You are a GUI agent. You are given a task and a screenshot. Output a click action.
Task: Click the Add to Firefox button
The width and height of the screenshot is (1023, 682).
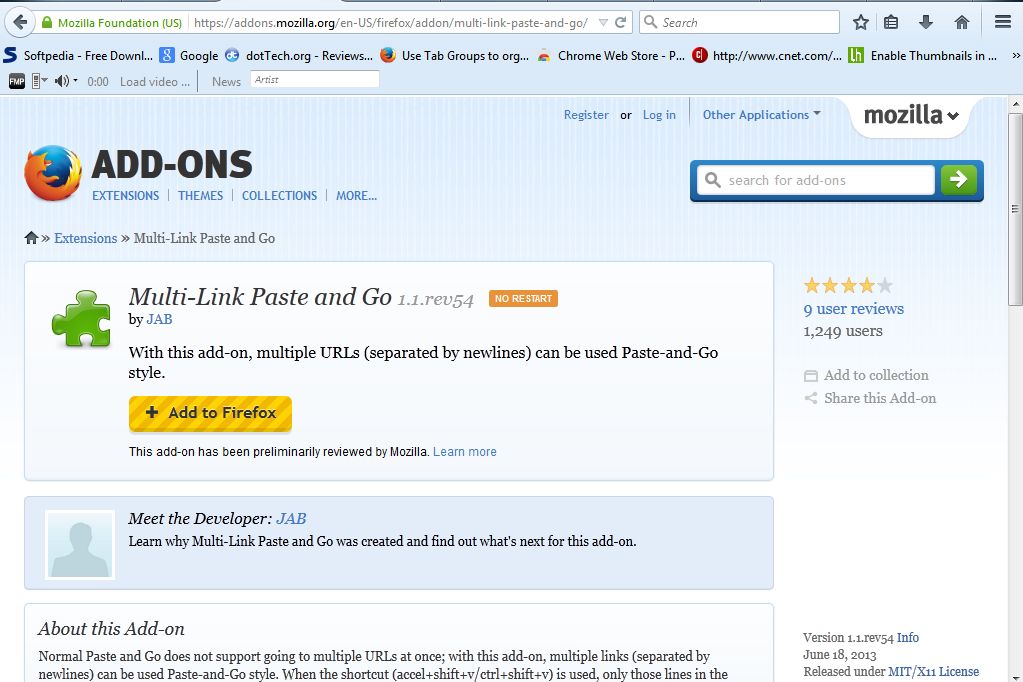[x=210, y=413]
